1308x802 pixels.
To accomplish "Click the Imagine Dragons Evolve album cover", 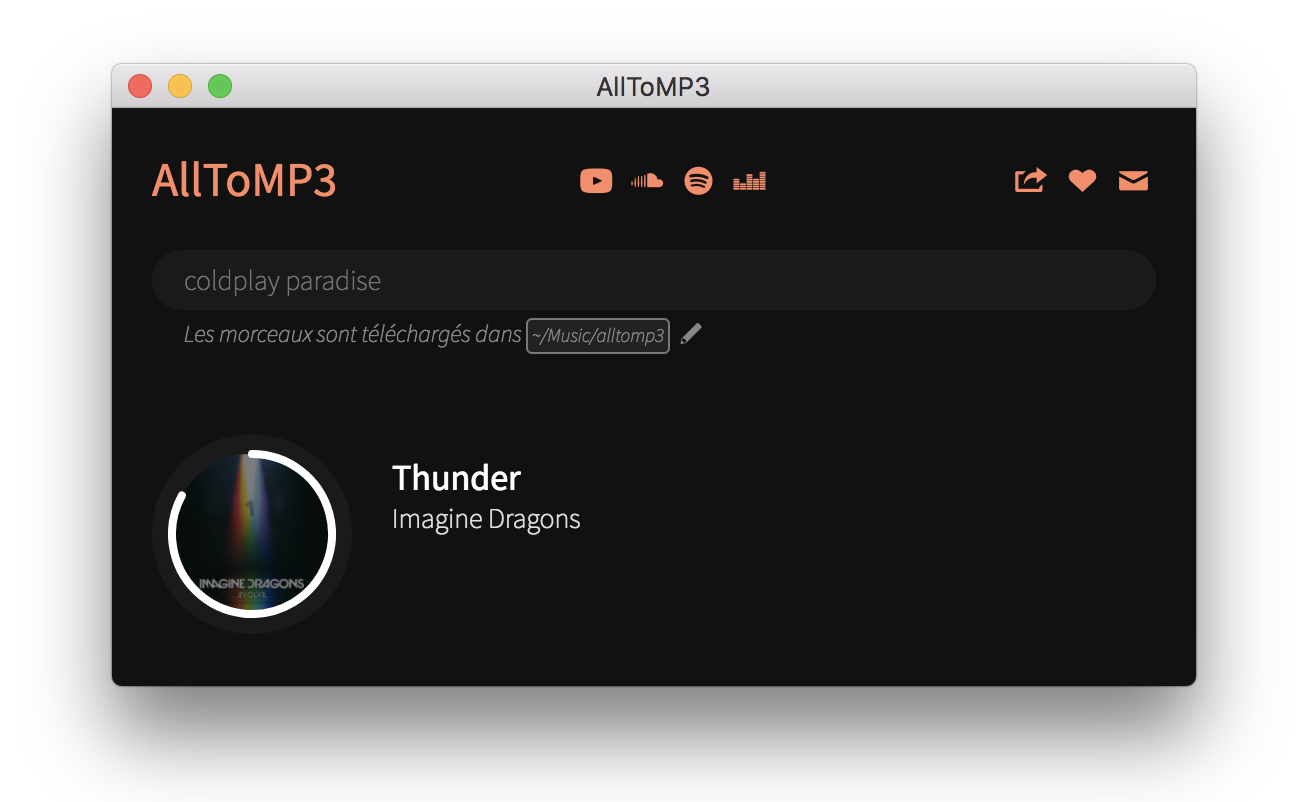I will coord(252,534).
